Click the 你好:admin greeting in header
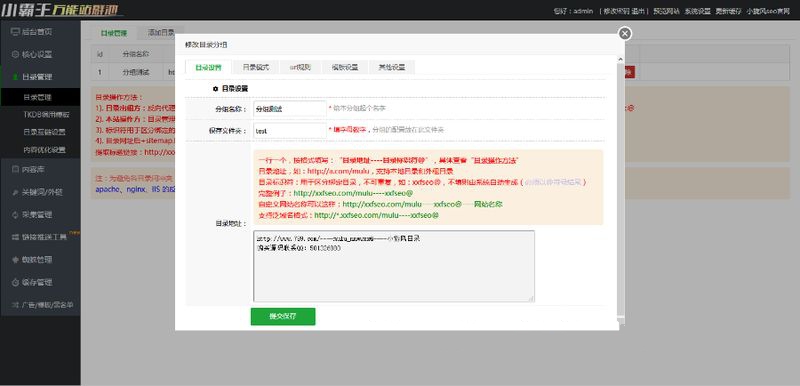800x386 pixels. [573, 11]
